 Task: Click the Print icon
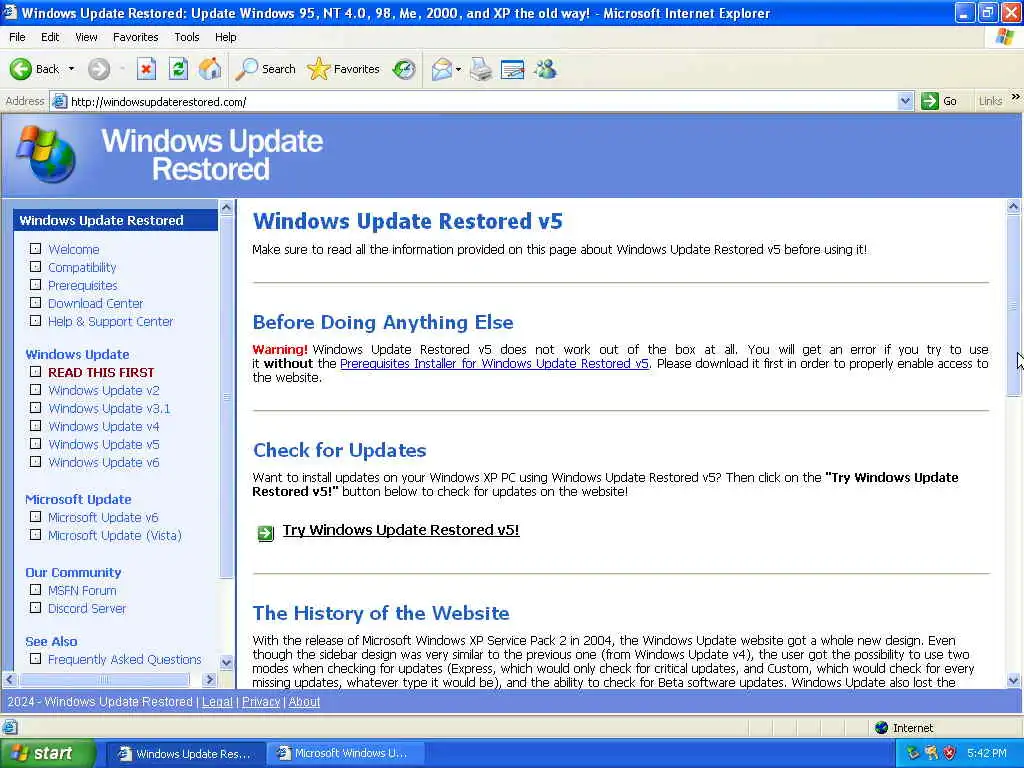pos(481,69)
